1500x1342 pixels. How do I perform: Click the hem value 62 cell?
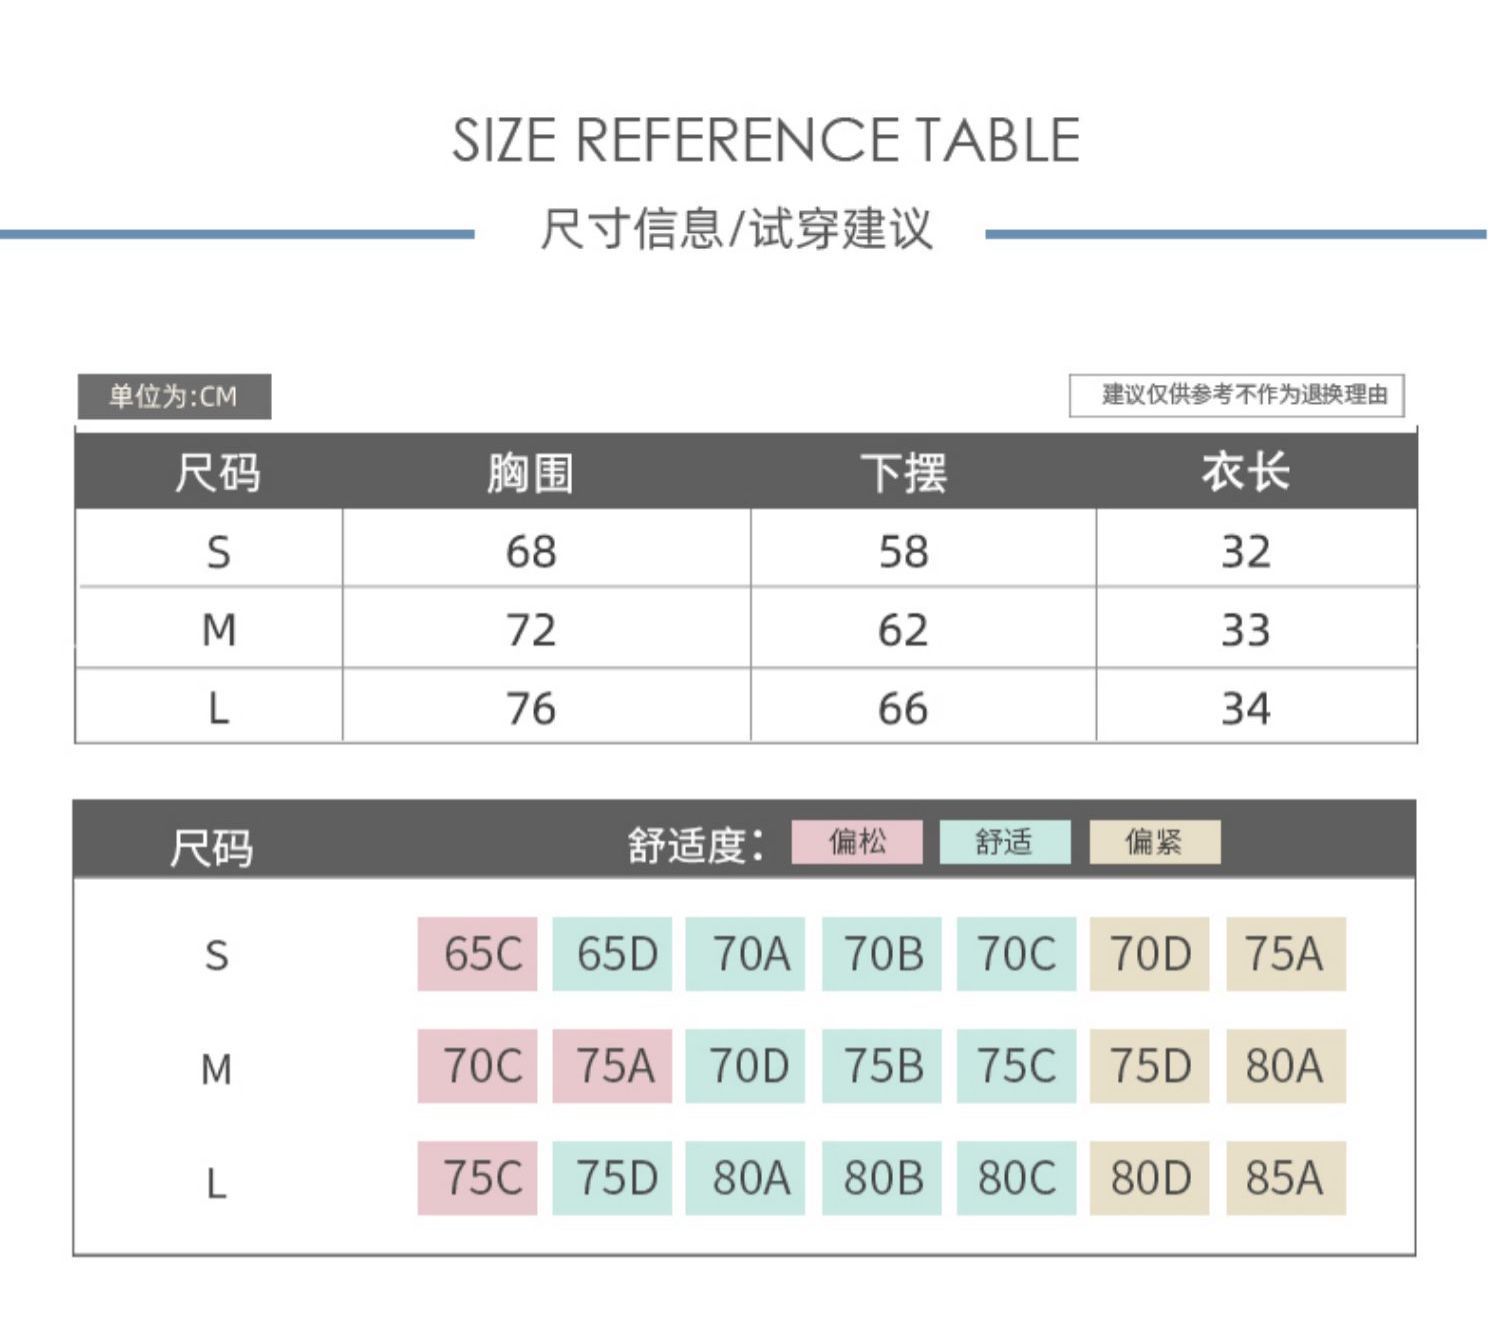click(x=903, y=630)
